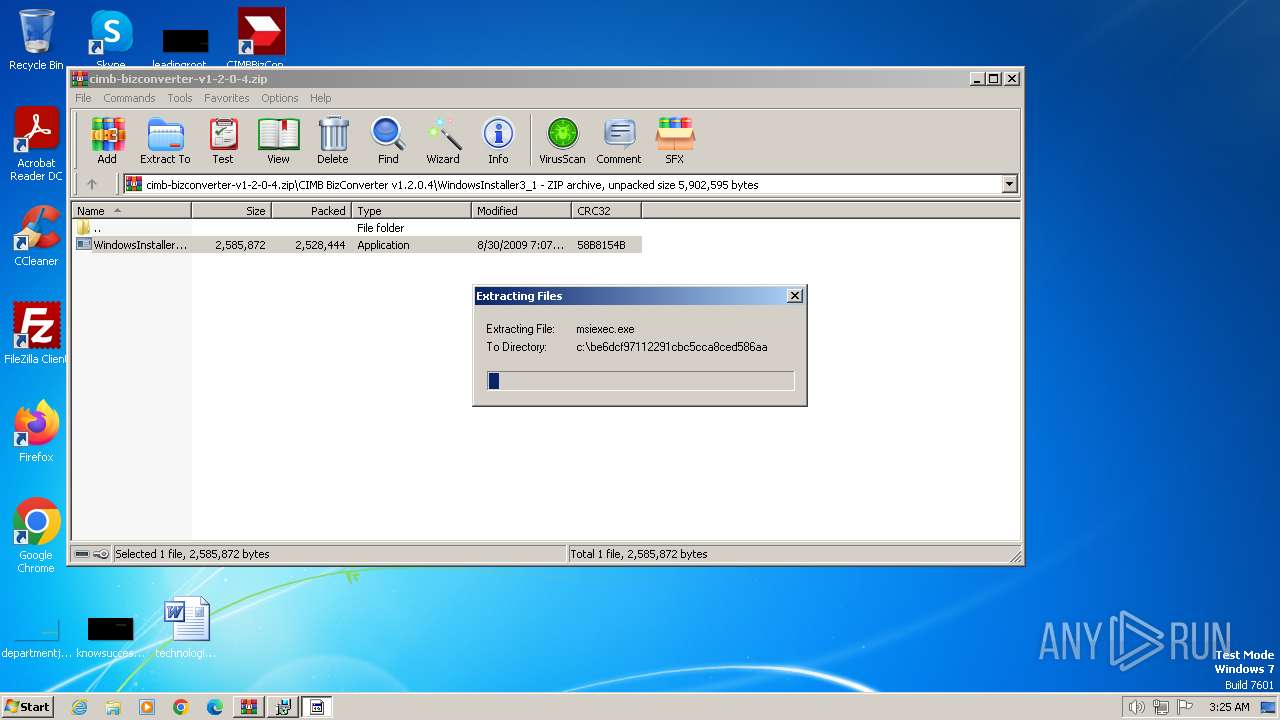Click the Action Center flag icon
The image size is (1280, 720).
click(1186, 707)
